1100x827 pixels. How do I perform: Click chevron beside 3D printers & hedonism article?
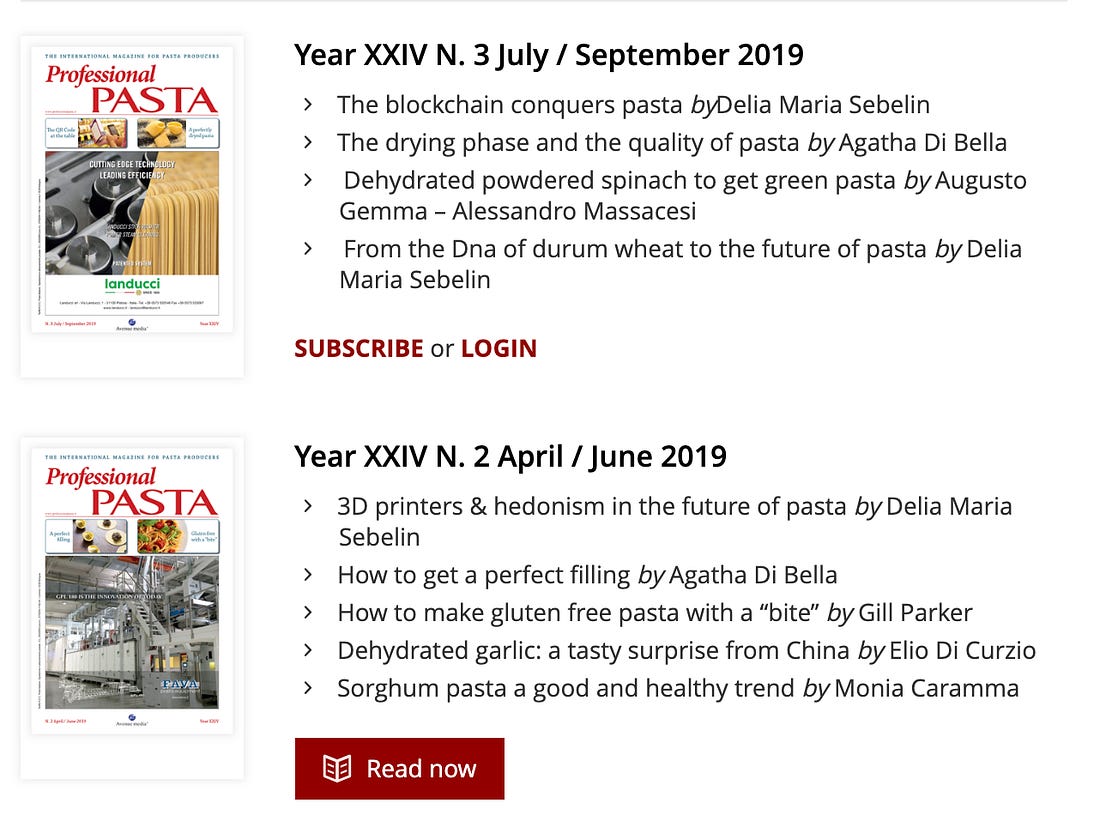pos(307,506)
